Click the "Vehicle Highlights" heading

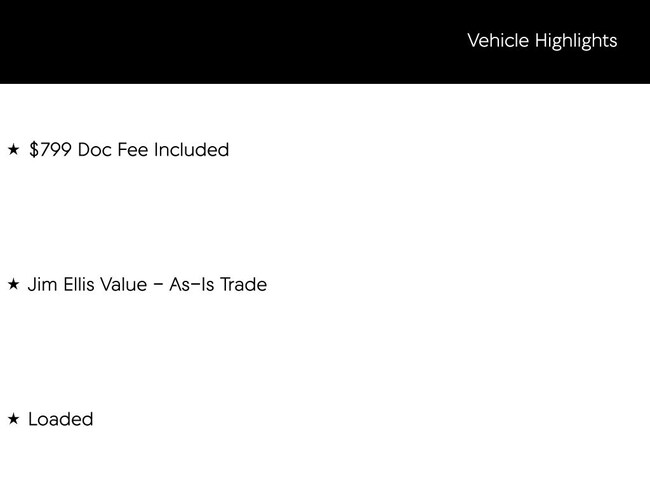541,41
